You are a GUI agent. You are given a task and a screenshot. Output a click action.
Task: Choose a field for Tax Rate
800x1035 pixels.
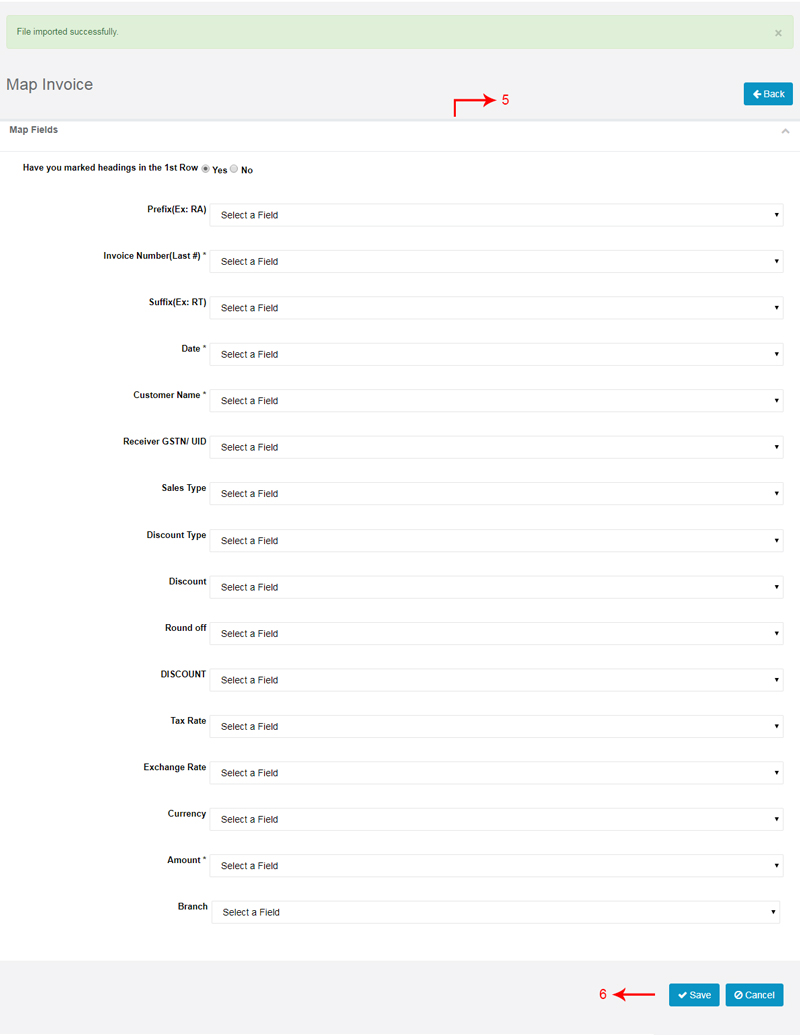point(496,726)
